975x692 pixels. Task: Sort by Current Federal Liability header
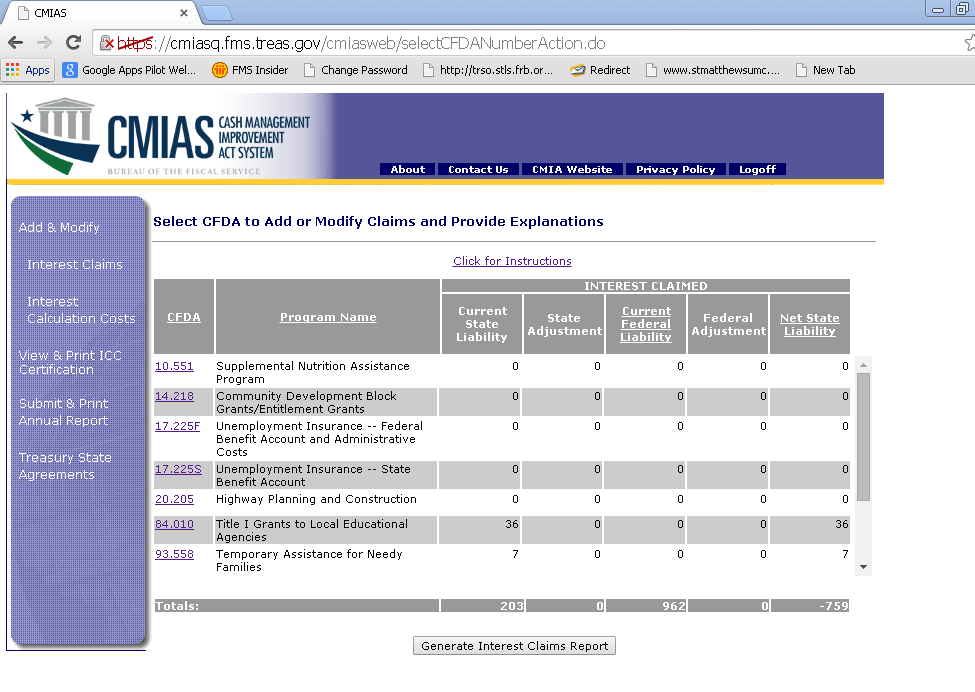pyautogui.click(x=645, y=324)
